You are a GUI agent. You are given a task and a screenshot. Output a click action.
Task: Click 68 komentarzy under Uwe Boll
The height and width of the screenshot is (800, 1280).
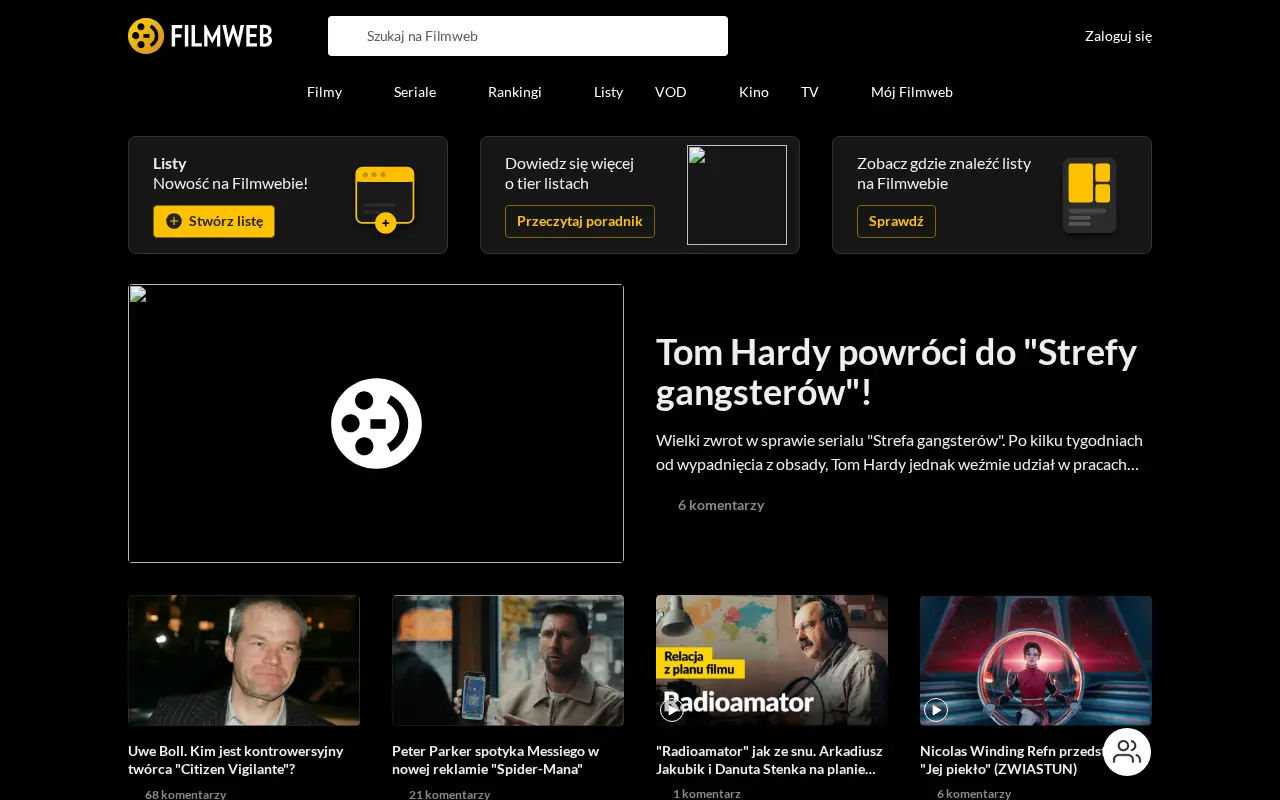coord(185,794)
